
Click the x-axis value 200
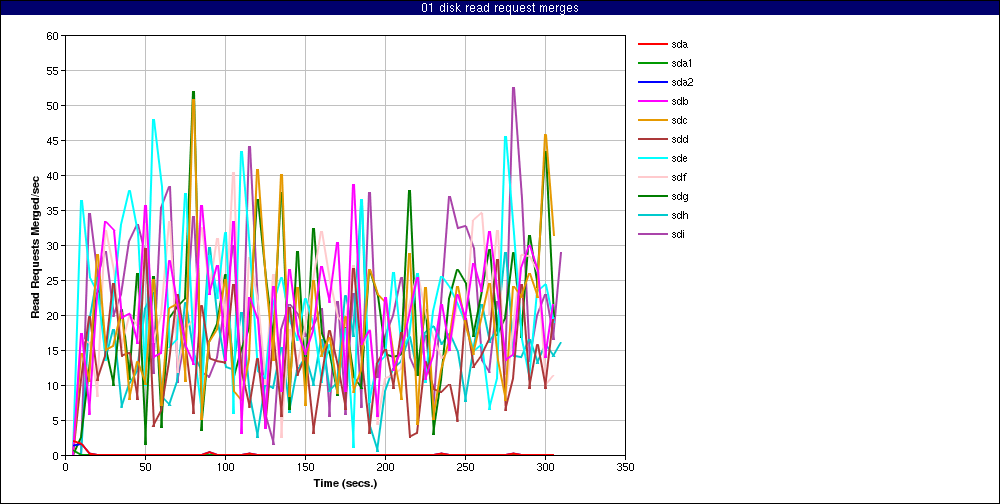(x=385, y=468)
